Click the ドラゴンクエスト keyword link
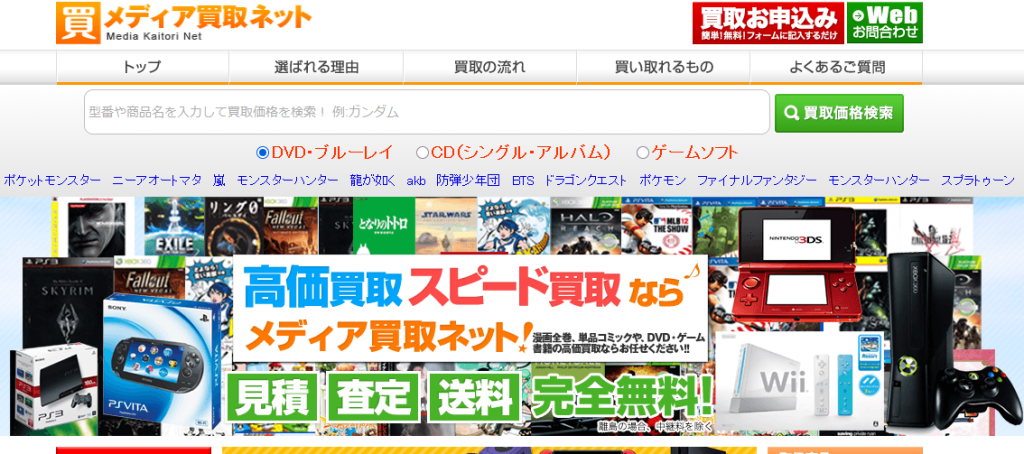 [586, 180]
